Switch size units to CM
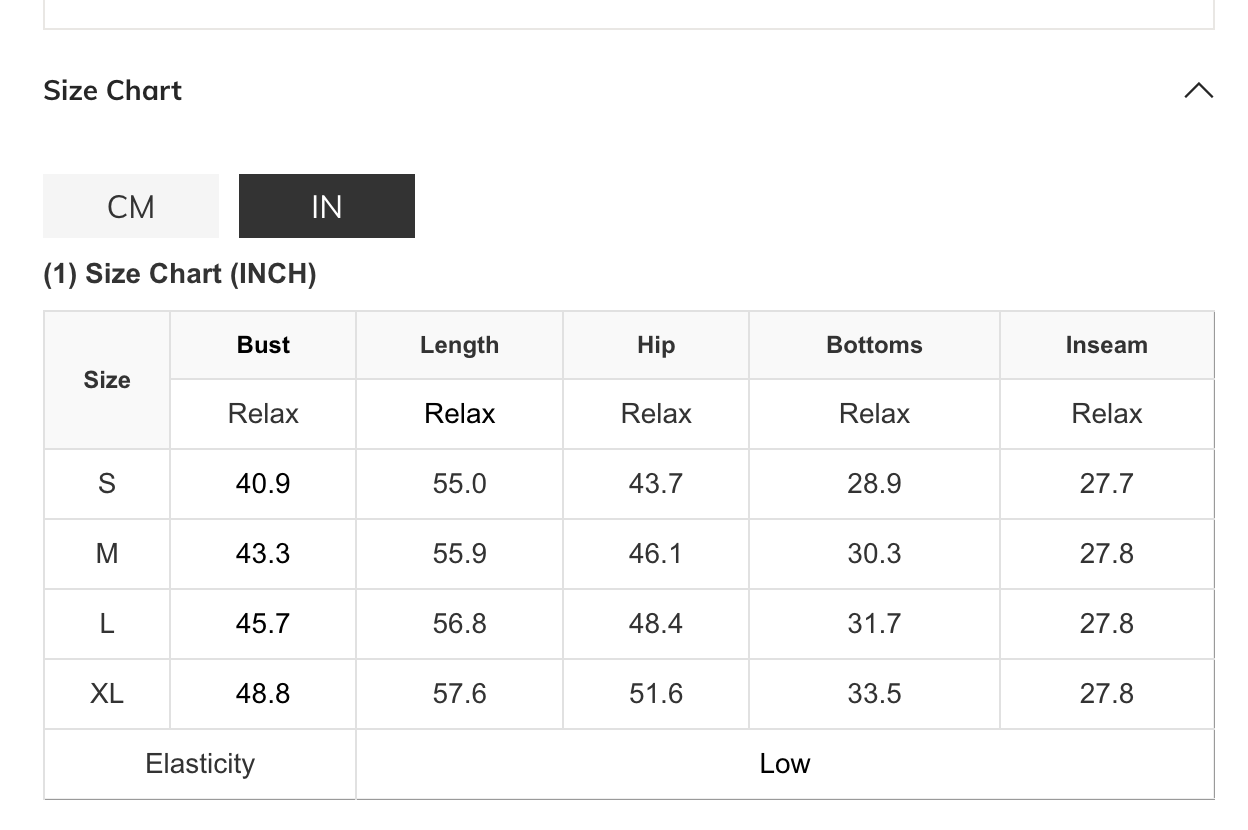Image resolution: width=1248 pixels, height=830 pixels. (x=131, y=207)
